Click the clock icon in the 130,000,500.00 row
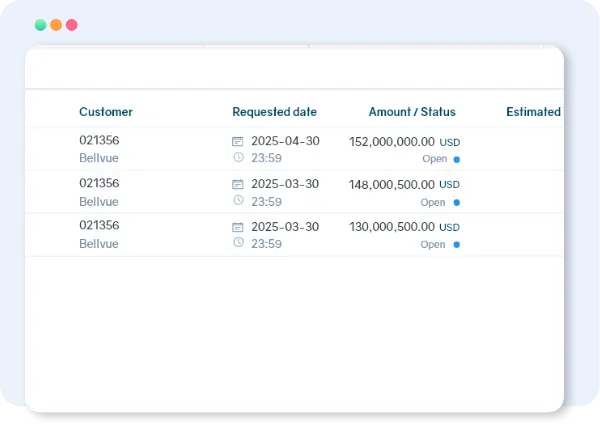The height and width of the screenshot is (431, 600). 238,243
